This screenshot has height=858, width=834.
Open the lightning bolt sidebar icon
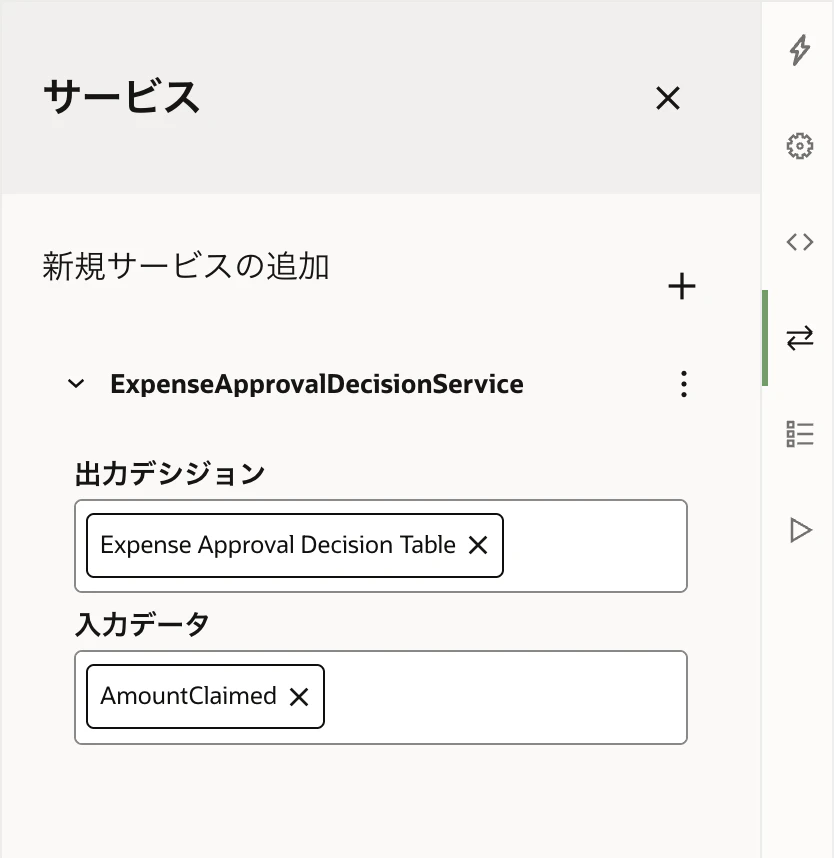(x=800, y=50)
